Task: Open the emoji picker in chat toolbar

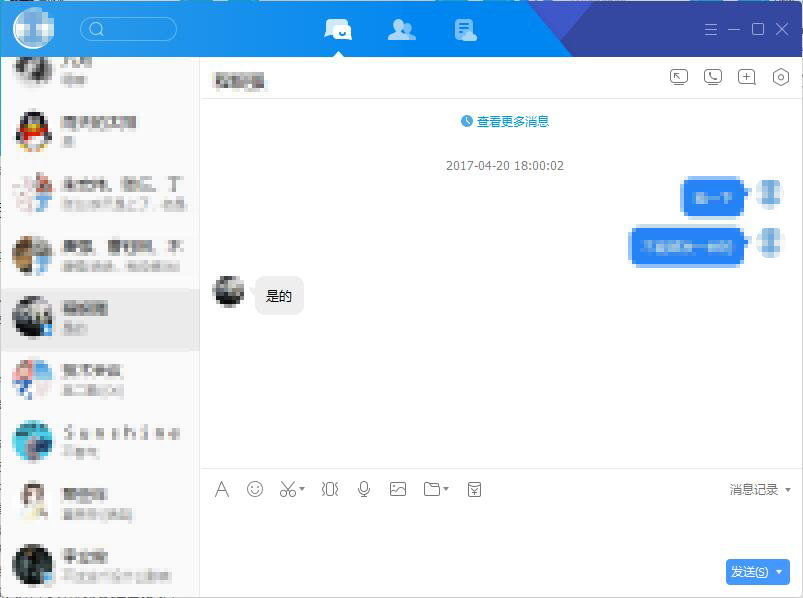Action: coord(255,489)
